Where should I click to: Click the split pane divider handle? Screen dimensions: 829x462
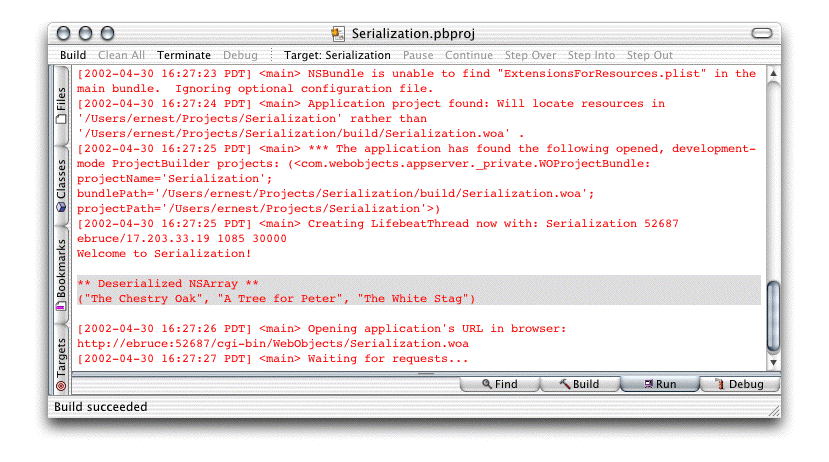(426, 374)
